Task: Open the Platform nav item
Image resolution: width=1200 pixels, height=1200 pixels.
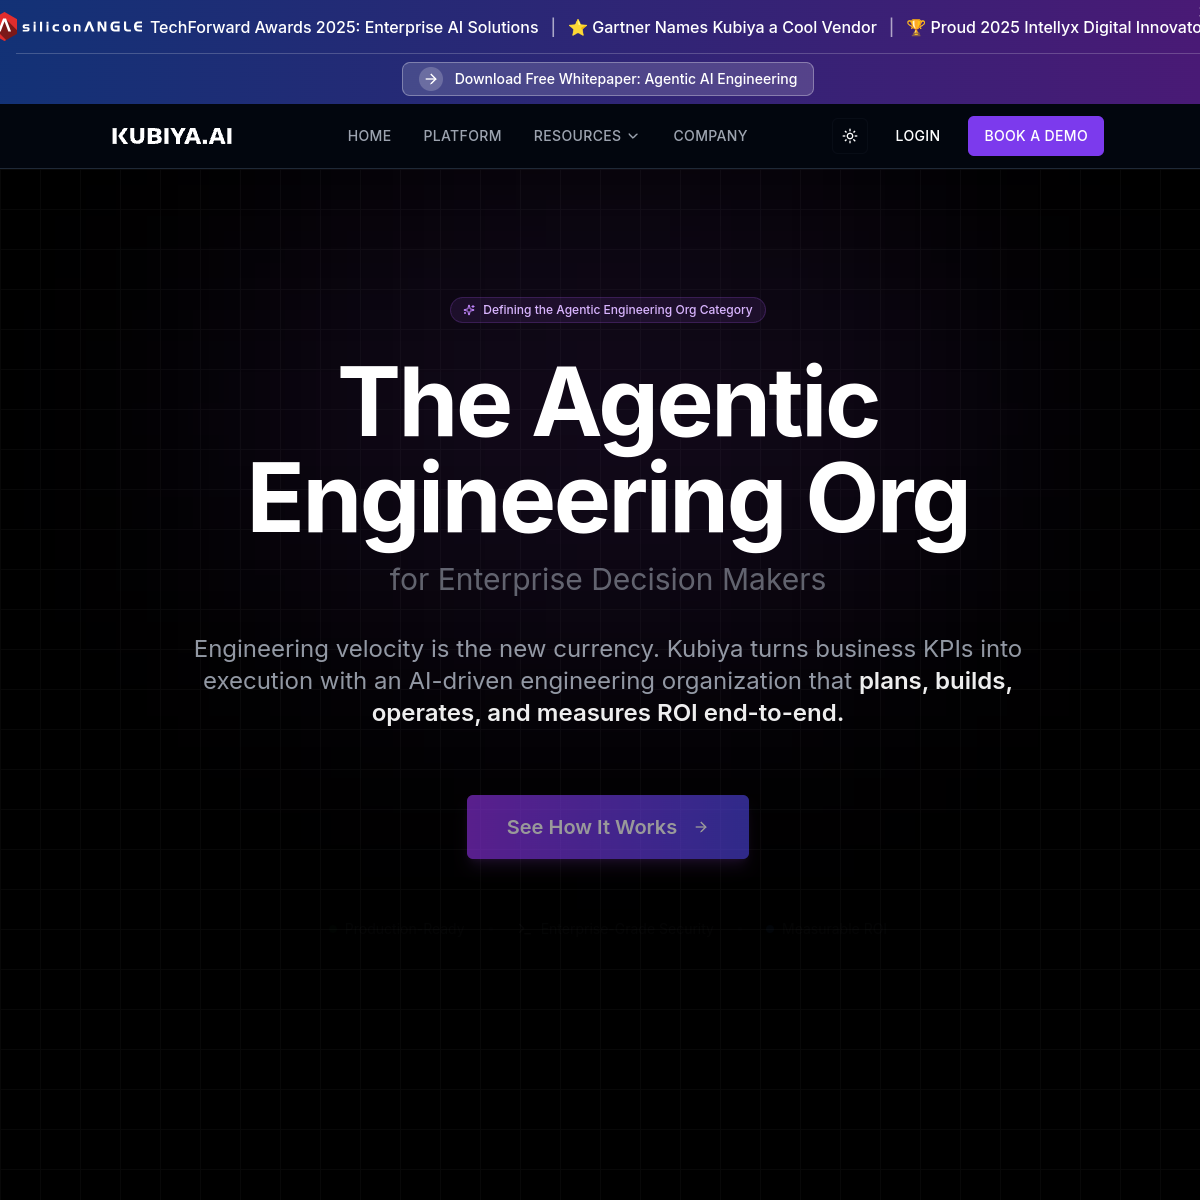Action: coord(462,136)
